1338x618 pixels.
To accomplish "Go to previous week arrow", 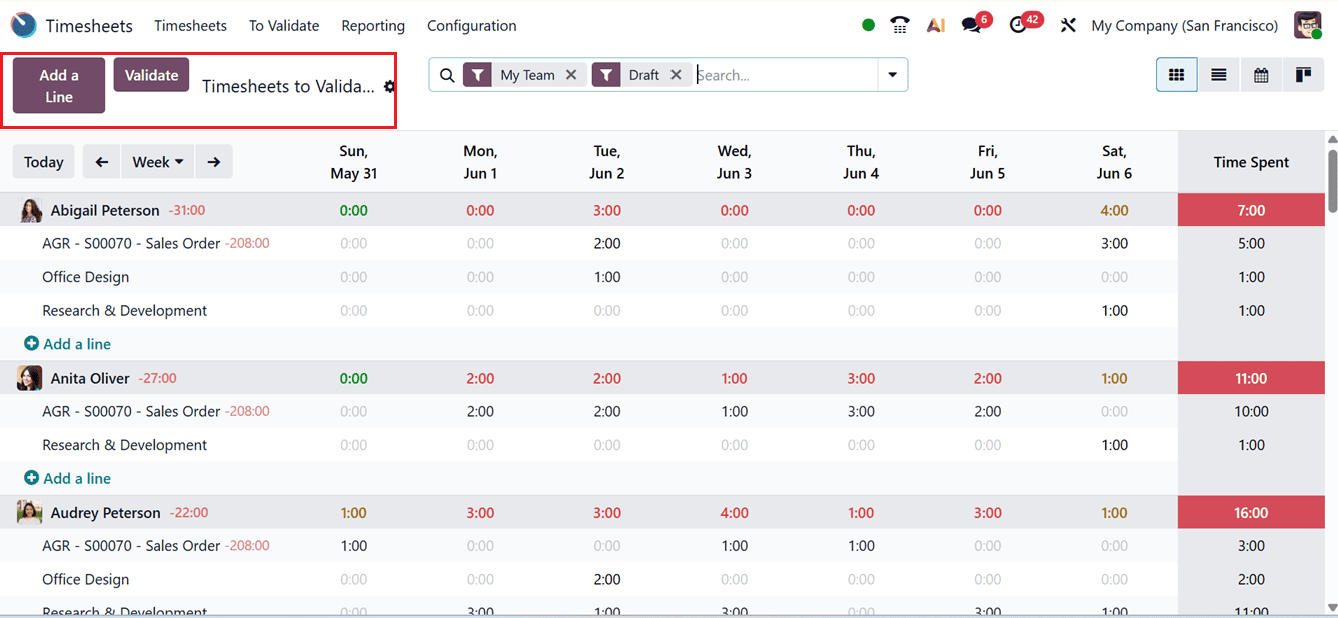I will (x=101, y=162).
